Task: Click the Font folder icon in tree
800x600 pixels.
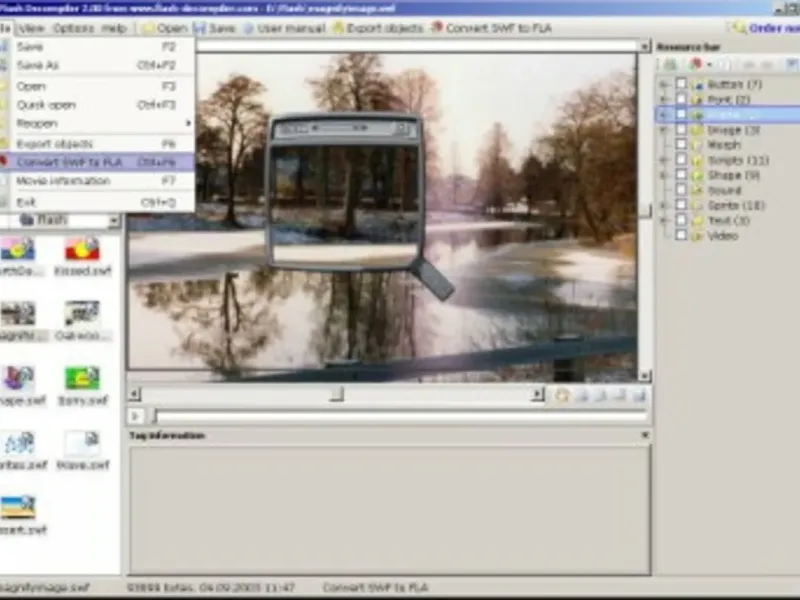Action: coord(697,100)
